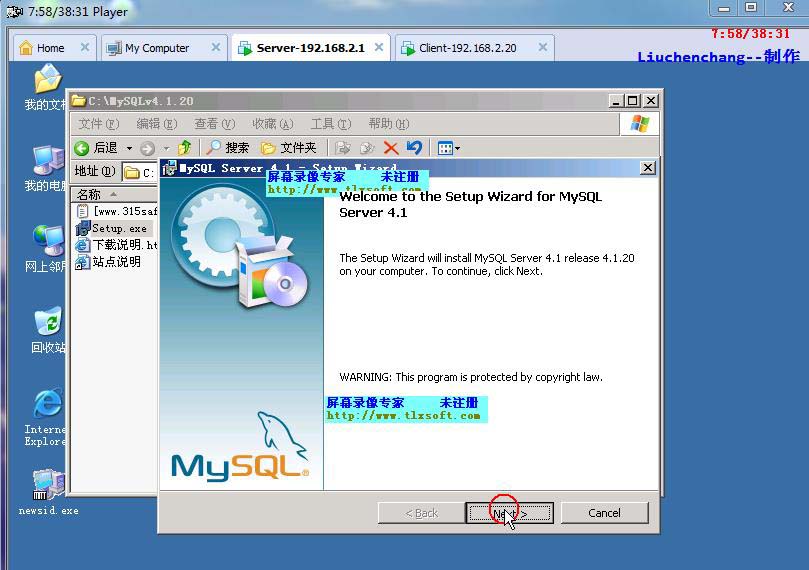This screenshot has height=570, width=809.
Task: Click the Forward arrow icon in Explorer toolbar
Action: pyautogui.click(x=148, y=149)
